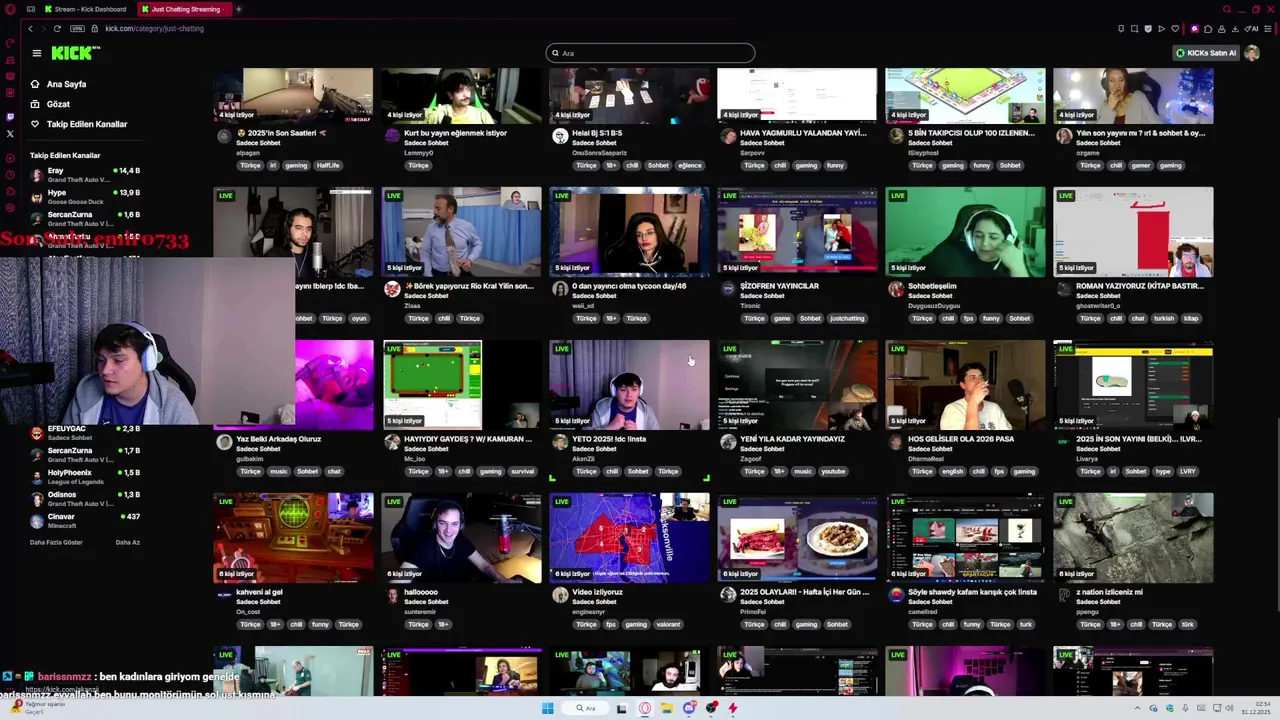Click channel name Lemmyy0
The image size is (1280, 720).
(x=419, y=153)
